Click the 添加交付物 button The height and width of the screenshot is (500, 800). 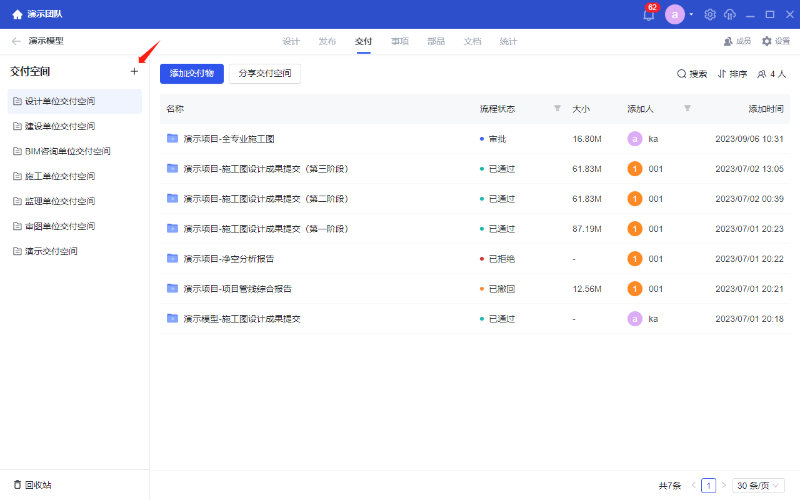tap(192, 73)
